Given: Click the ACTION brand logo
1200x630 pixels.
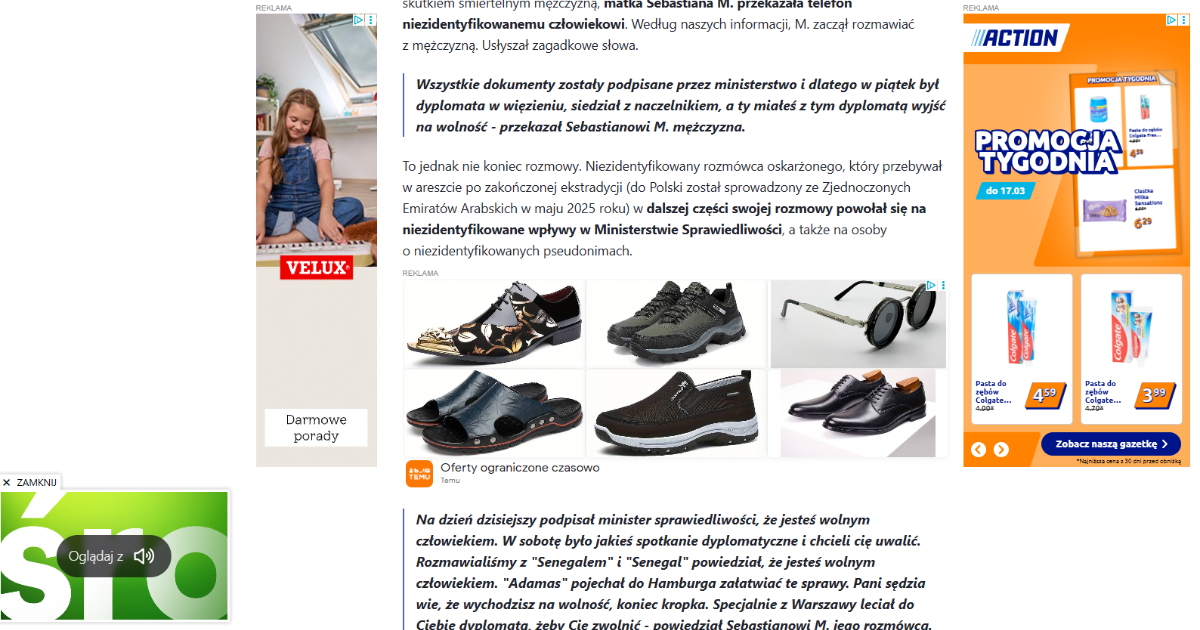Looking at the screenshot, I should pos(1014,38).
